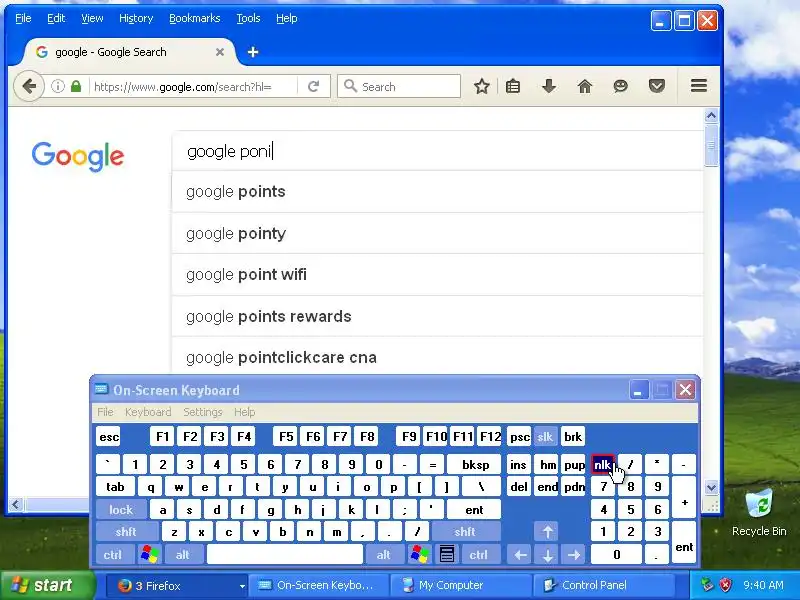800x600 pixels.
Task: Click the green secure padlock icon
Action: pos(76,86)
